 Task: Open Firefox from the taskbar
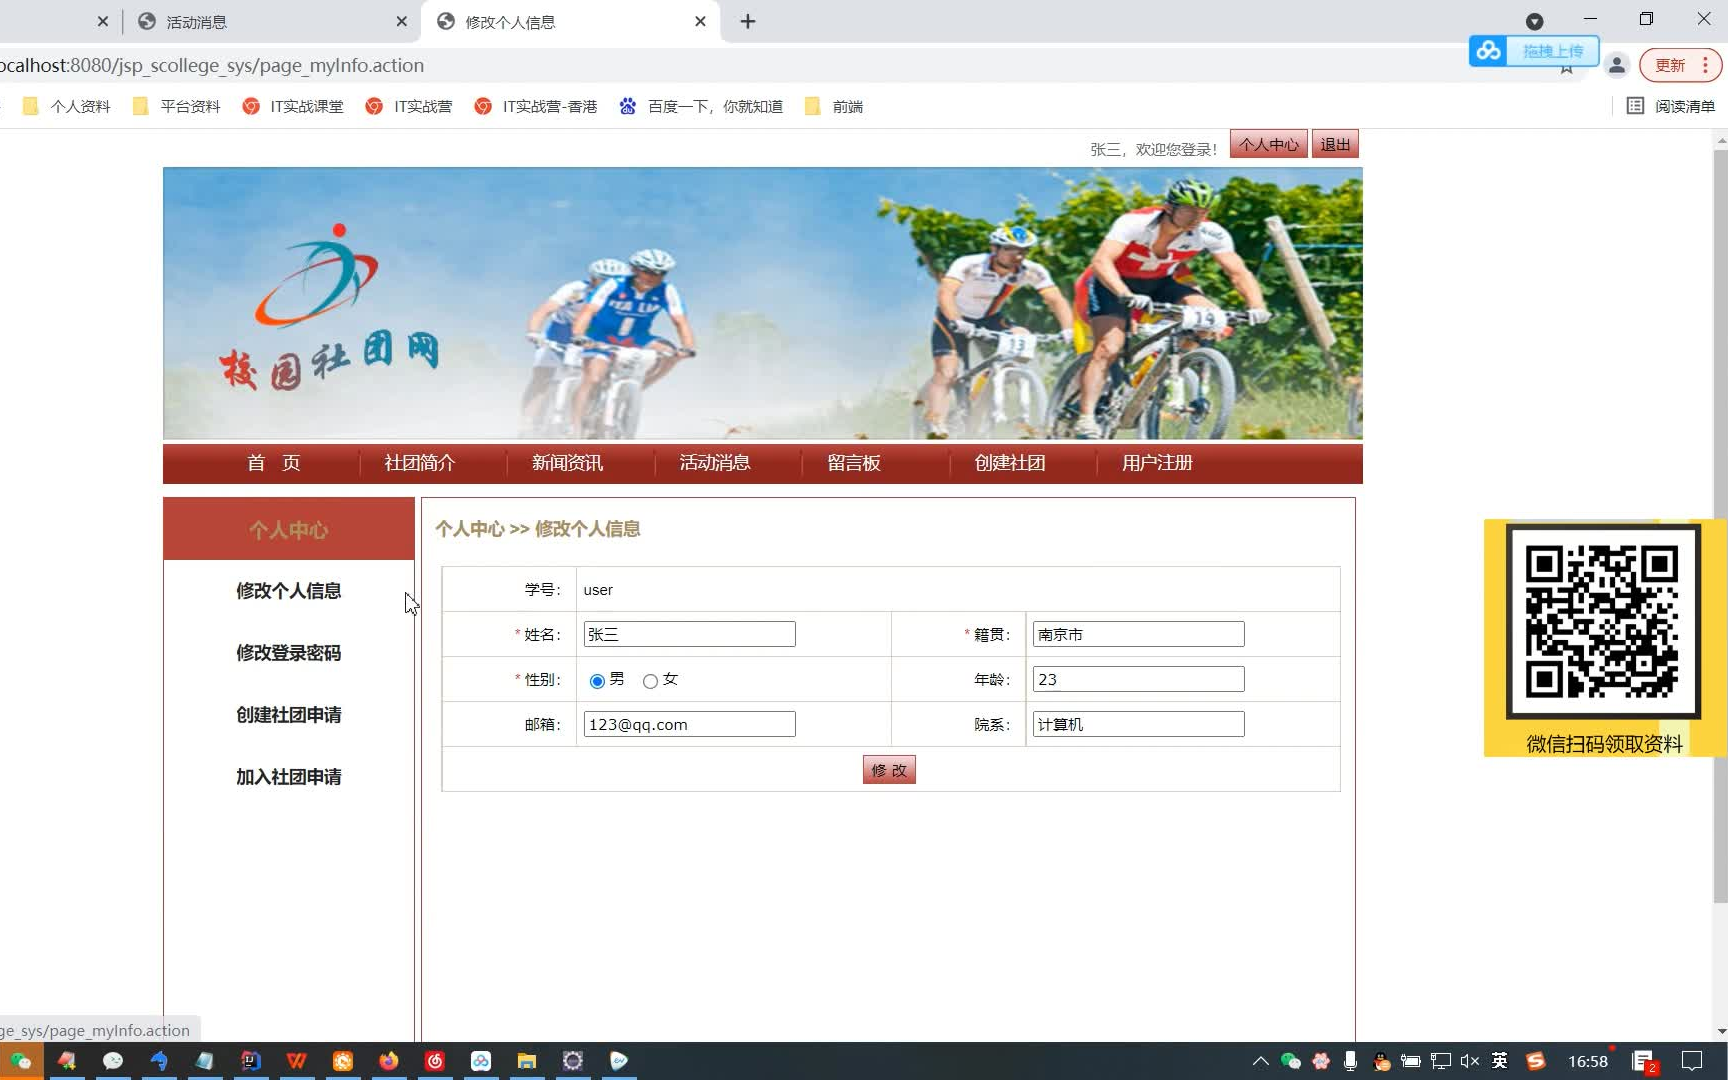388,1062
